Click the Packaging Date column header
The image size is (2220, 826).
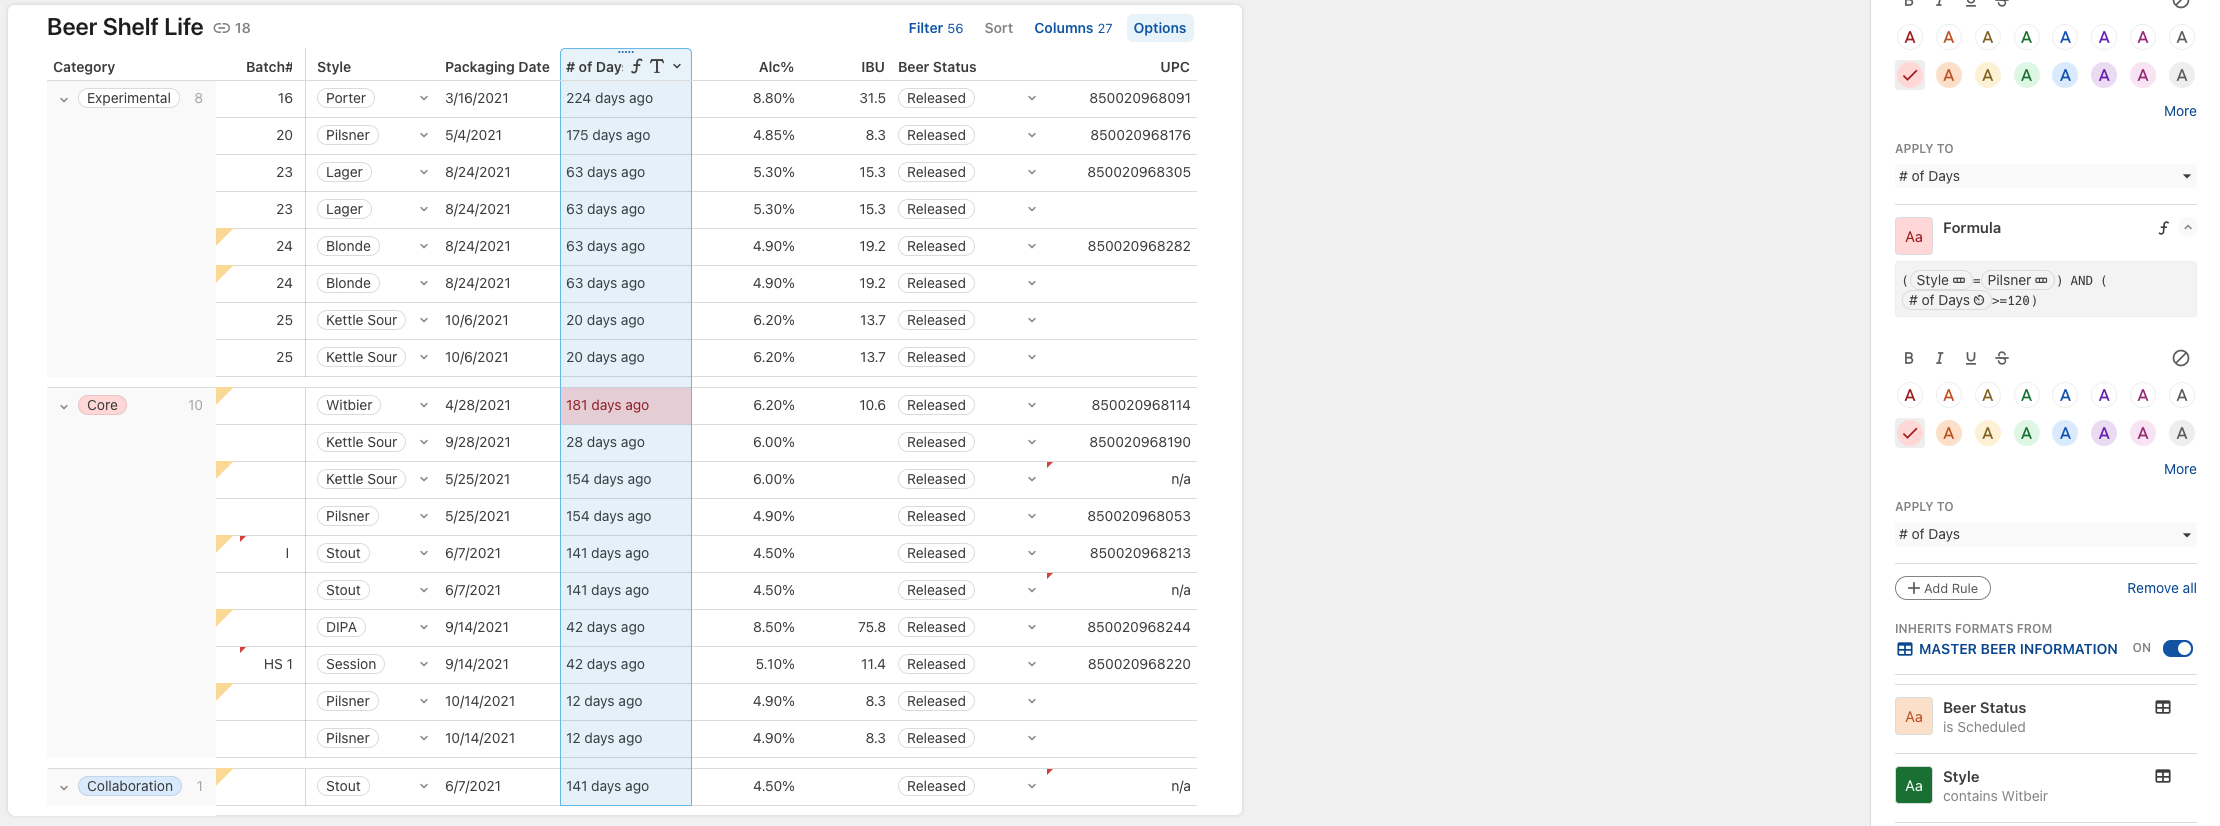coord(497,67)
